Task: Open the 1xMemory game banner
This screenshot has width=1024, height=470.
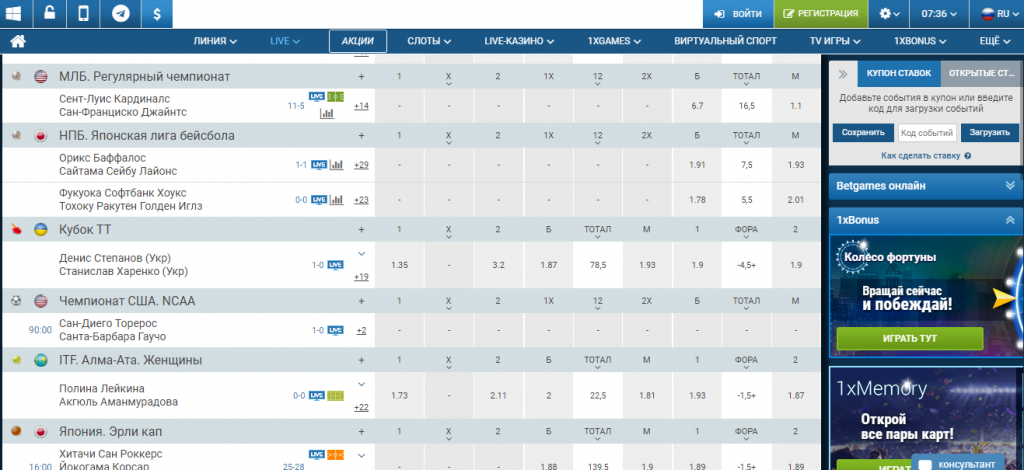Action: click(x=926, y=418)
